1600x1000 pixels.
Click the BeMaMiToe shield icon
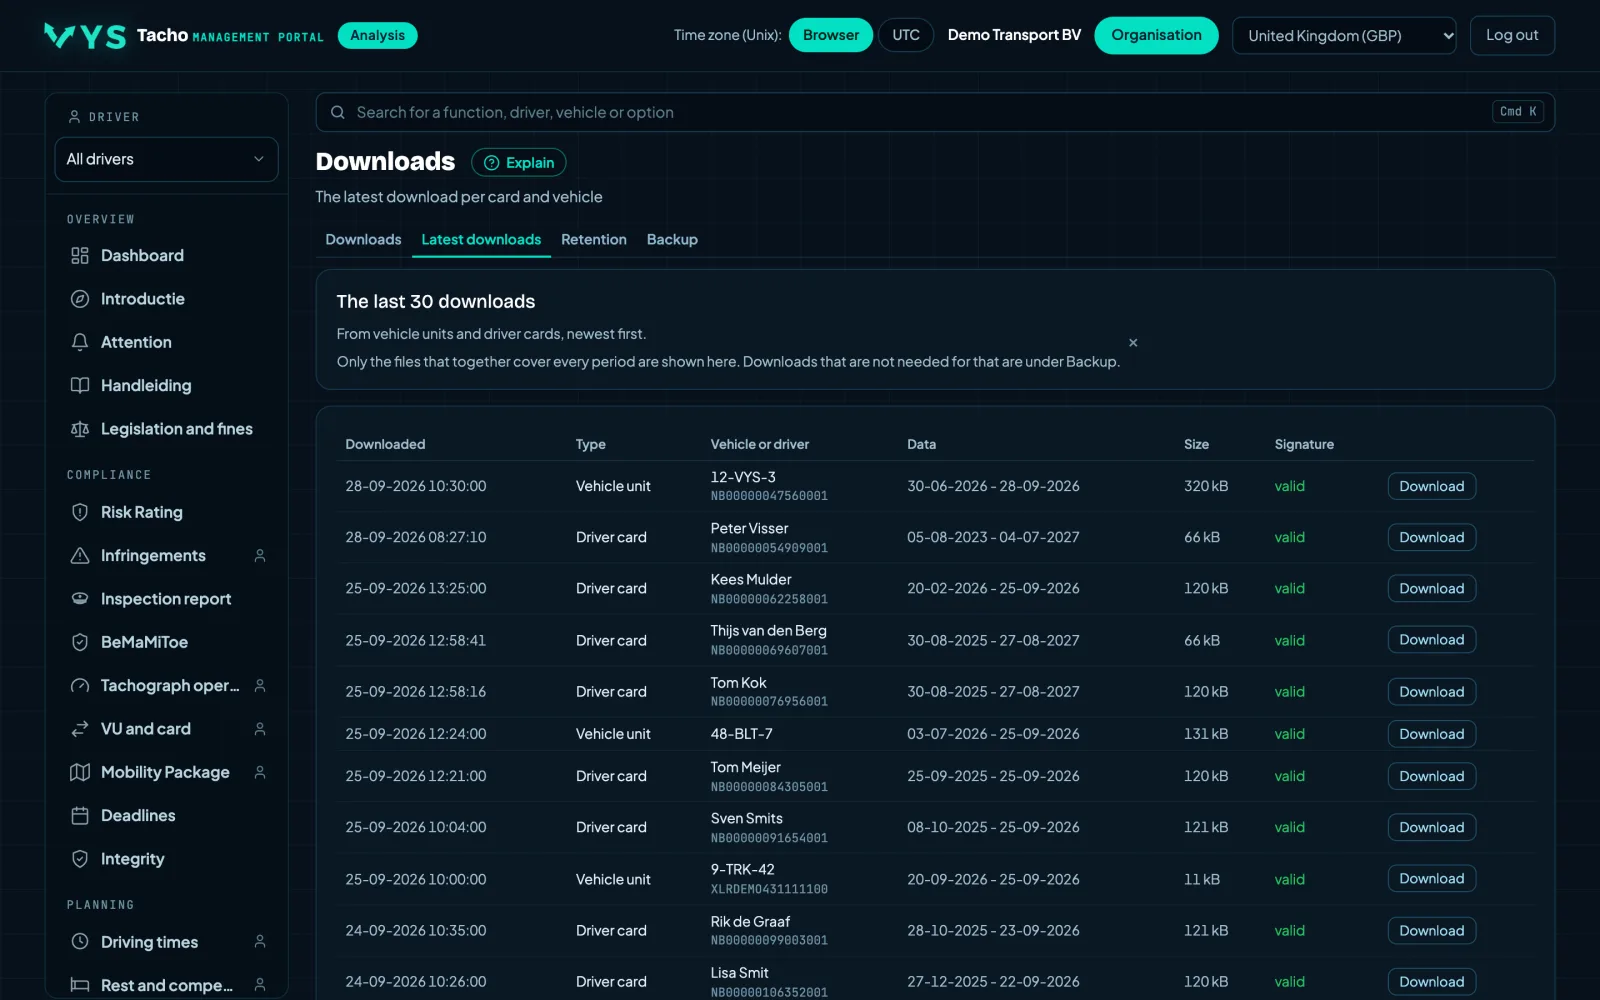tap(80, 642)
